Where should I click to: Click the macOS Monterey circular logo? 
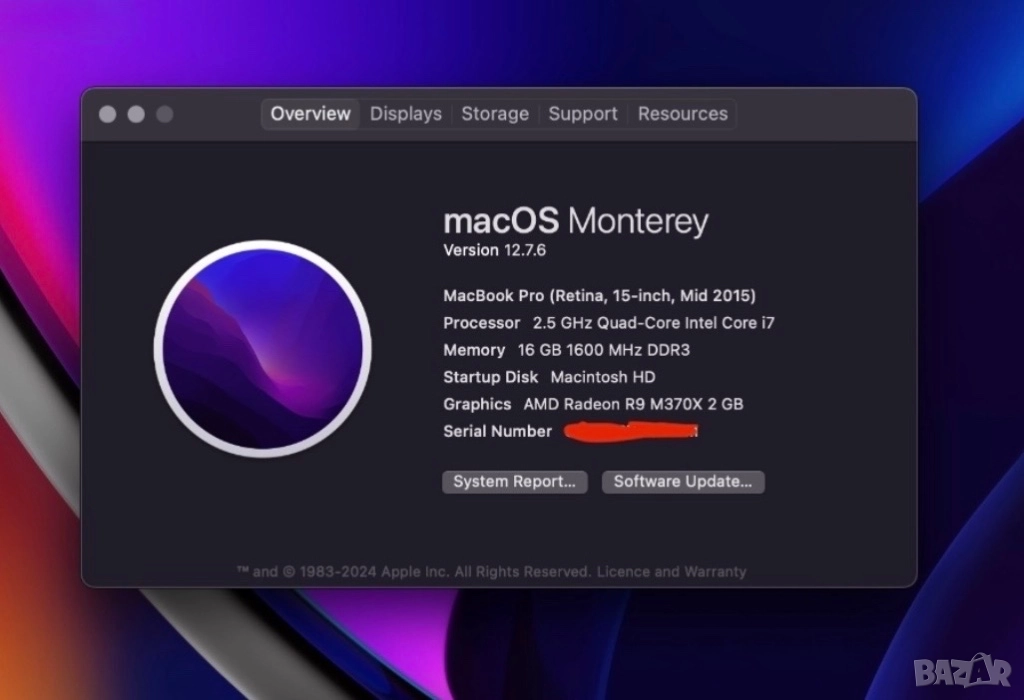pos(262,348)
